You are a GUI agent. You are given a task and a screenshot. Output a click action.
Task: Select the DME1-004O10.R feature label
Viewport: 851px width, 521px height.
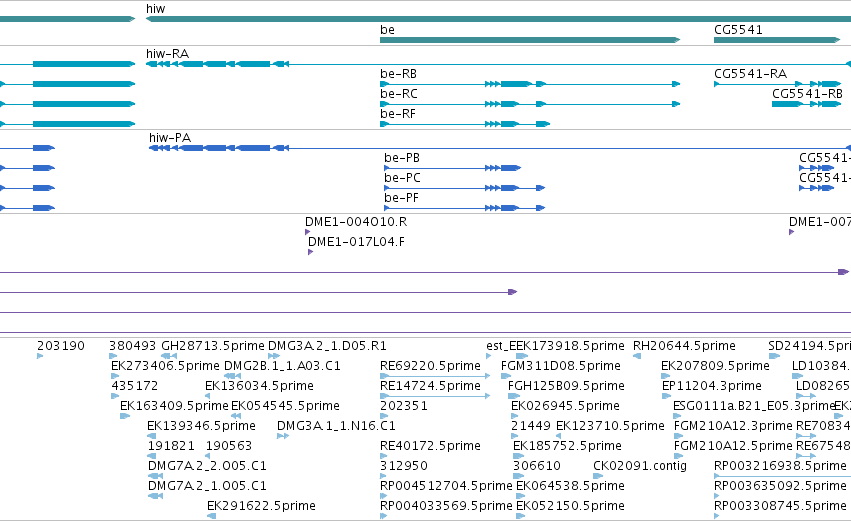(355, 222)
